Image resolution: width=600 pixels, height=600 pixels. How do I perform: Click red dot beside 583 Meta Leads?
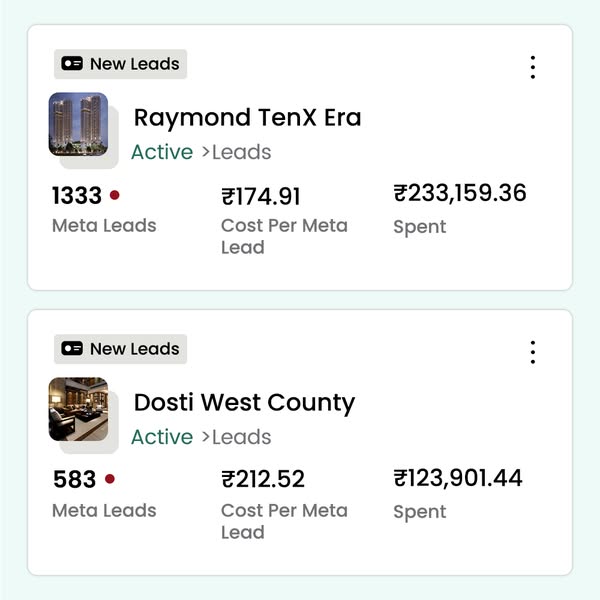point(109,479)
